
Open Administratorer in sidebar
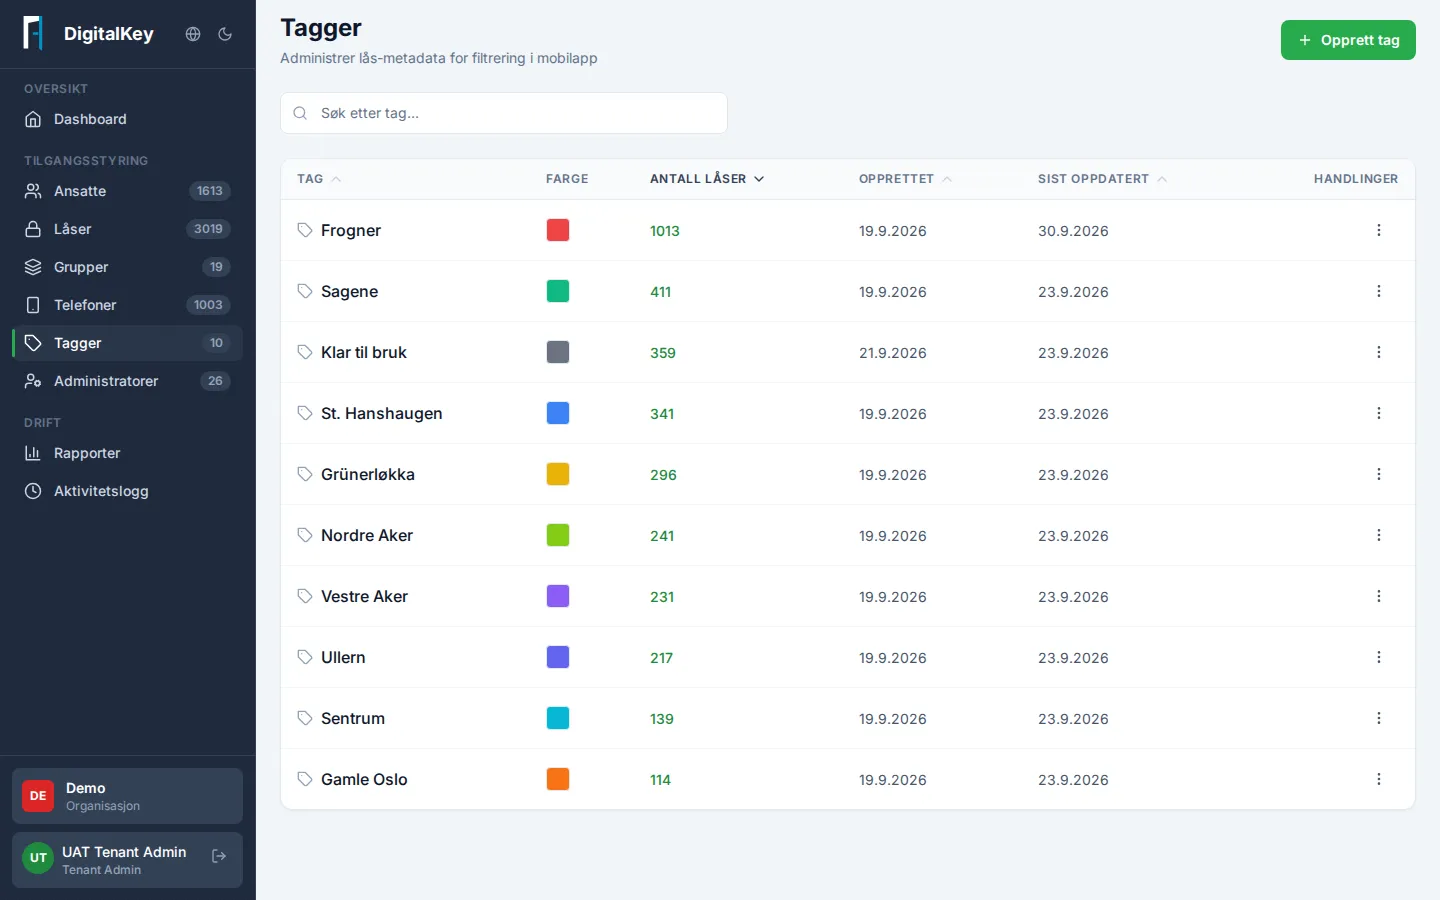pyautogui.click(x=127, y=381)
